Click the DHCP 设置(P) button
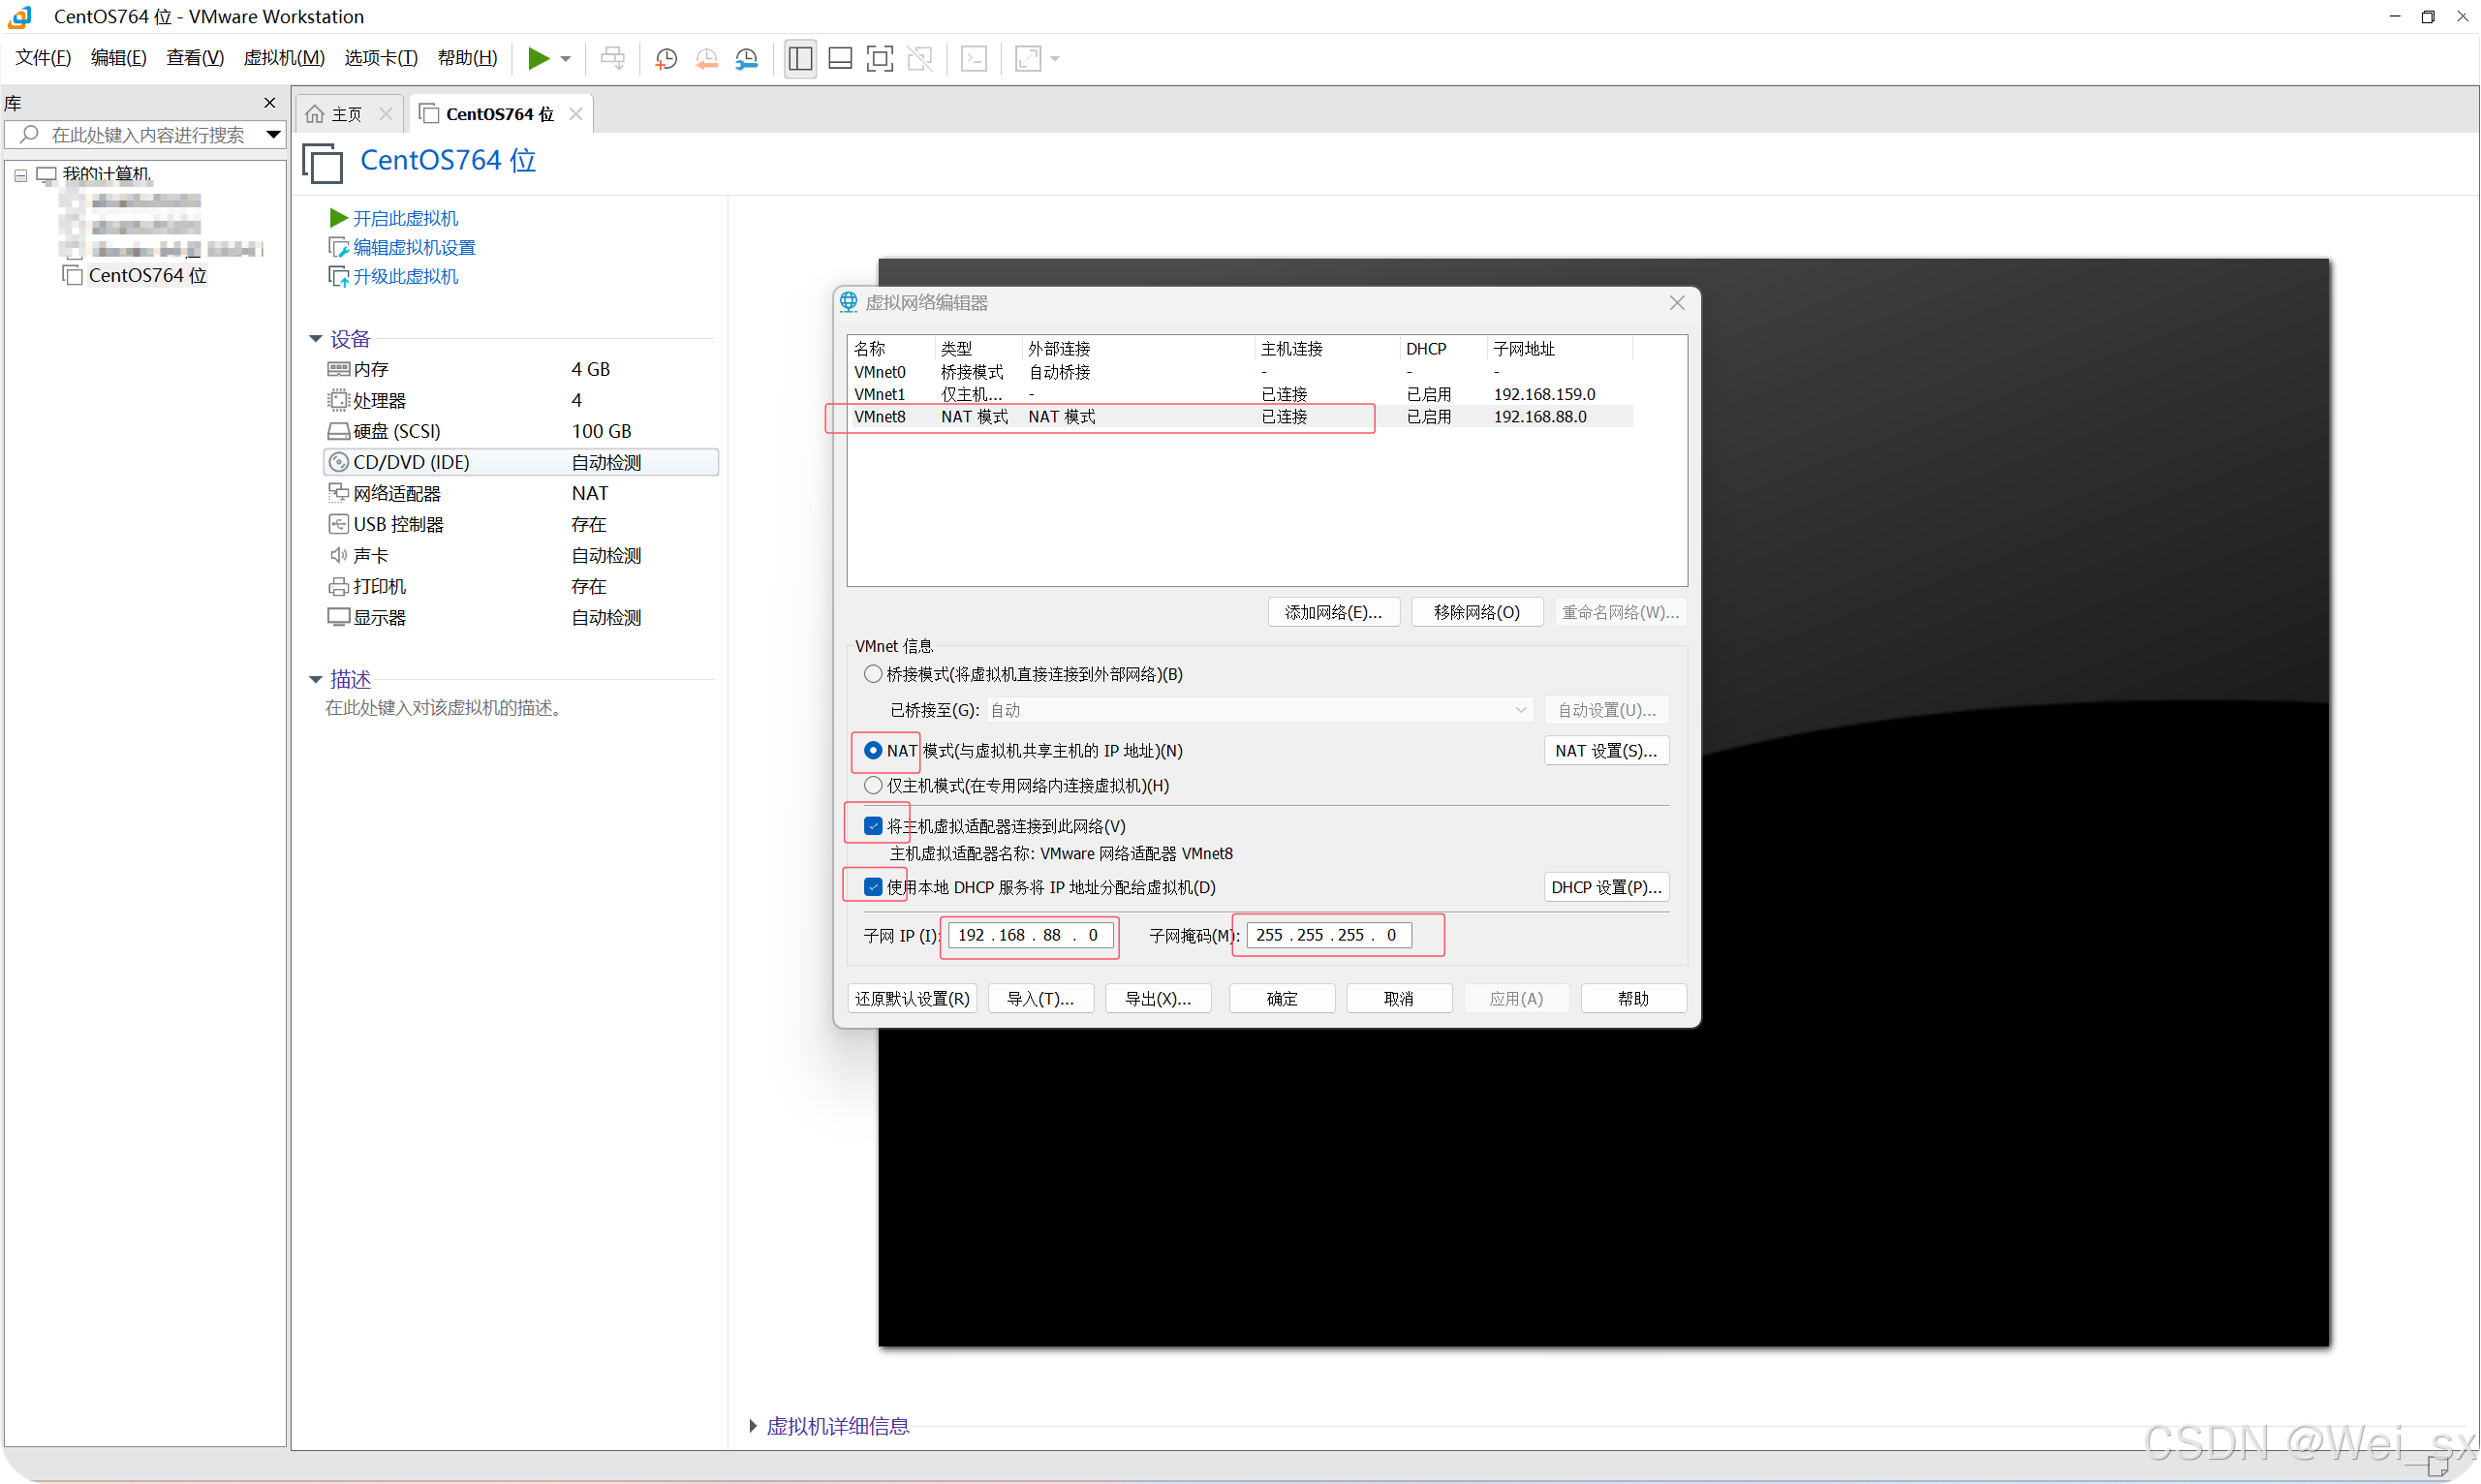 [1605, 887]
